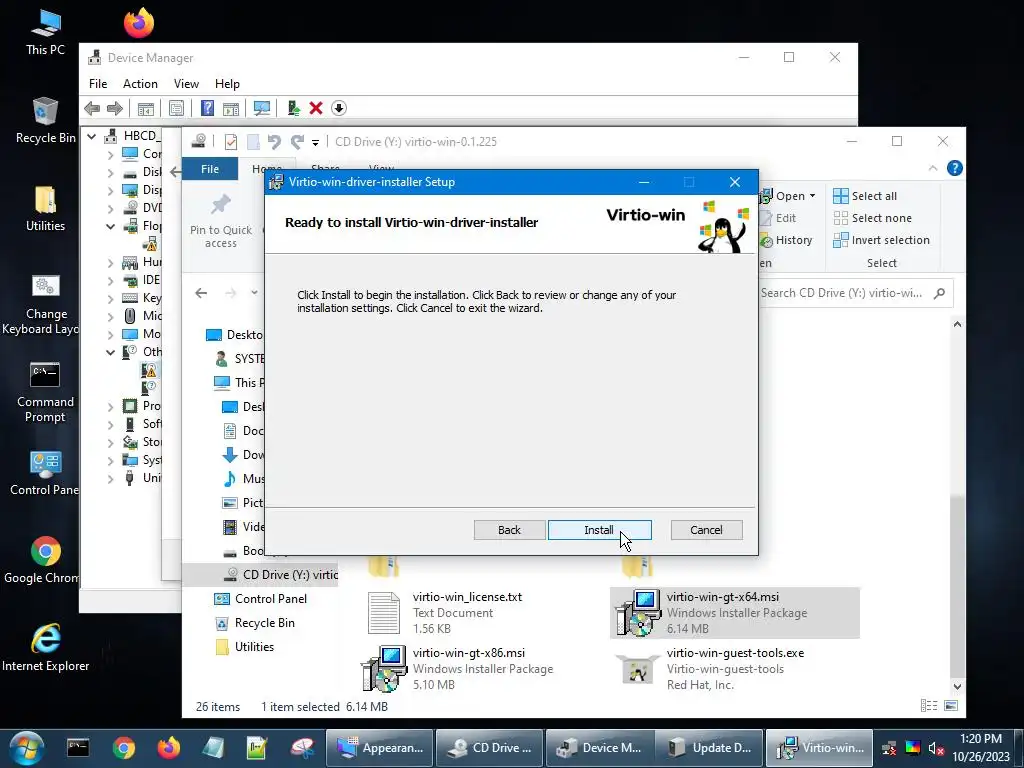Open the File tab in the CD Drive Explorer

[210, 169]
